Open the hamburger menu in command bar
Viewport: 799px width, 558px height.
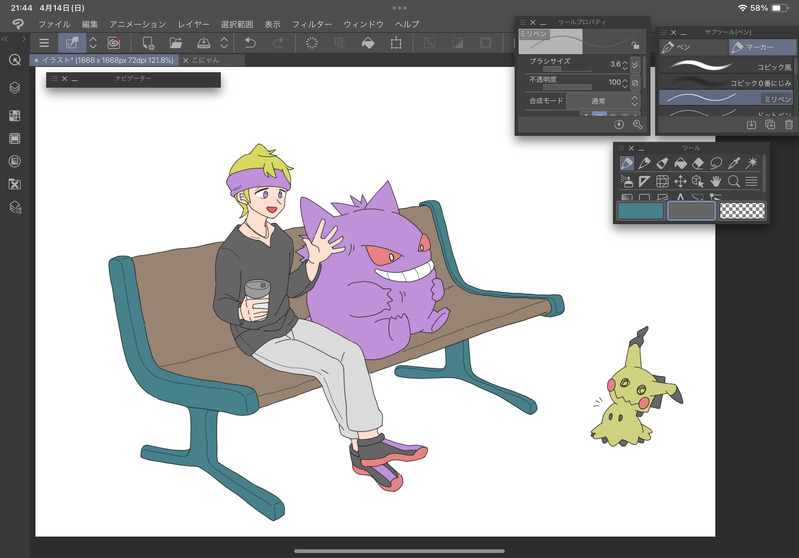point(44,43)
